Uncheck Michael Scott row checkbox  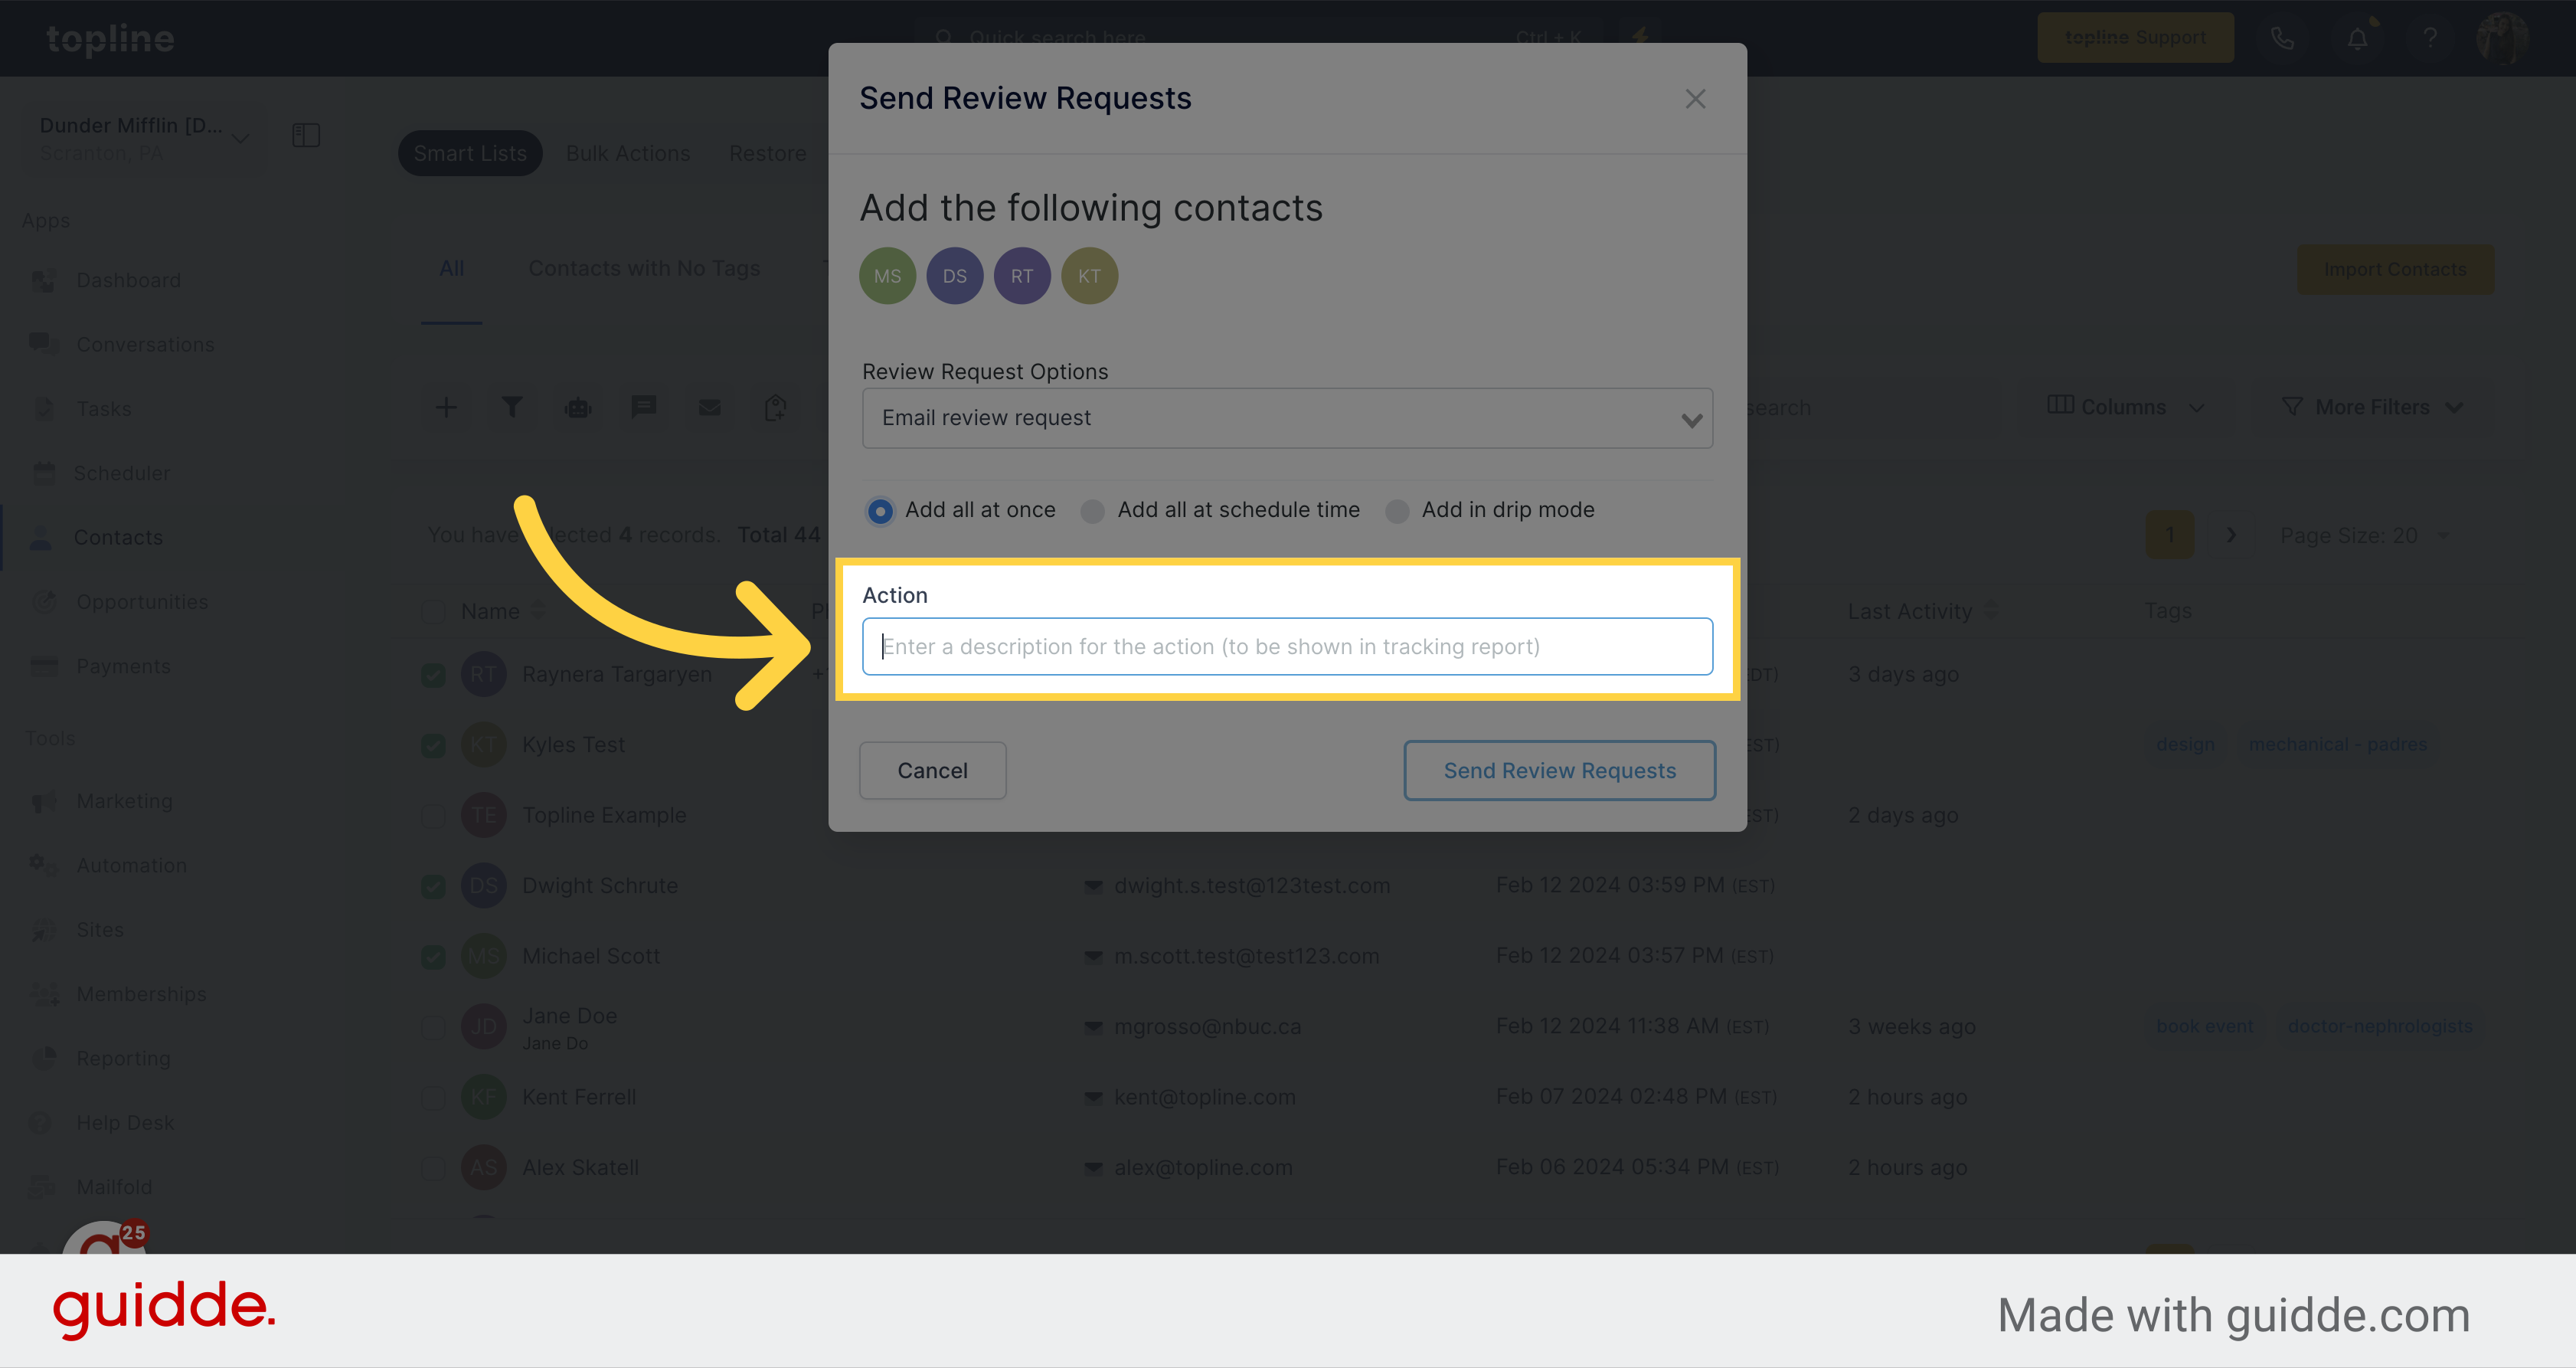pos(433,956)
